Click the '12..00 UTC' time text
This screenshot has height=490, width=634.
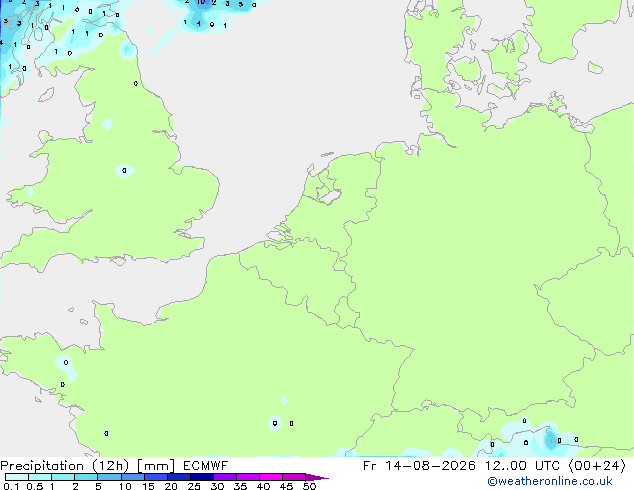pyautogui.click(x=525, y=466)
